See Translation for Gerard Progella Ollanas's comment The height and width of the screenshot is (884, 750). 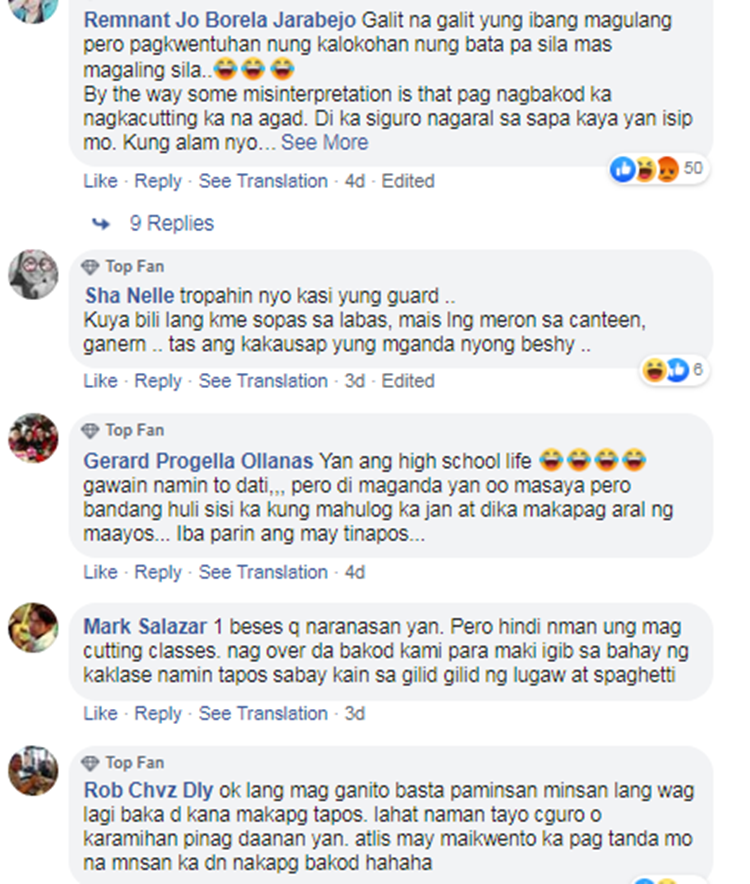point(263,572)
